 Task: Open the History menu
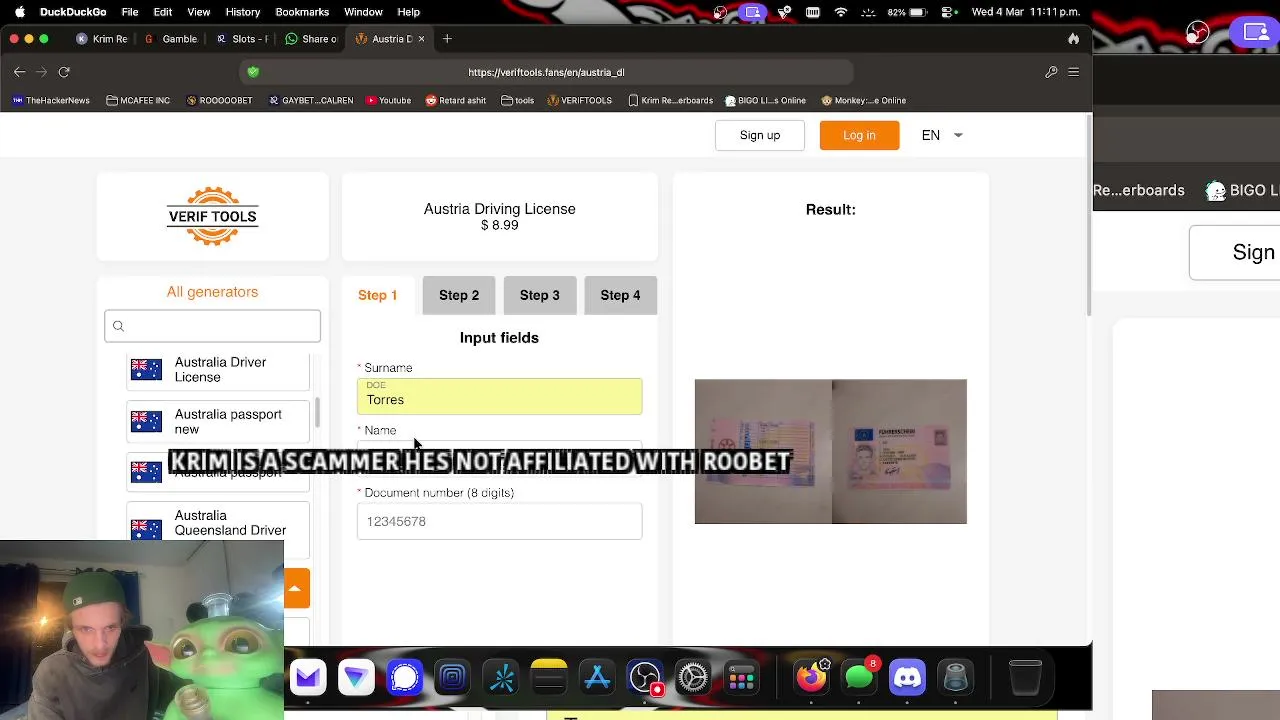click(242, 12)
